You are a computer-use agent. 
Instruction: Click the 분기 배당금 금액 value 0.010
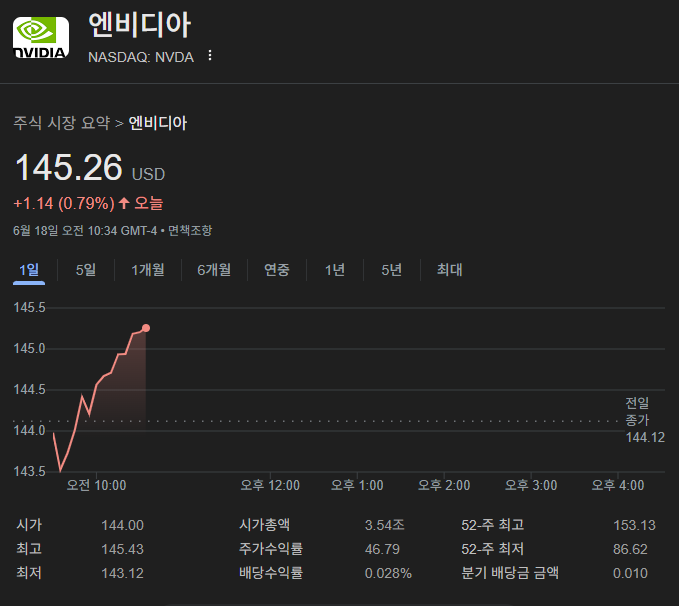point(630,573)
